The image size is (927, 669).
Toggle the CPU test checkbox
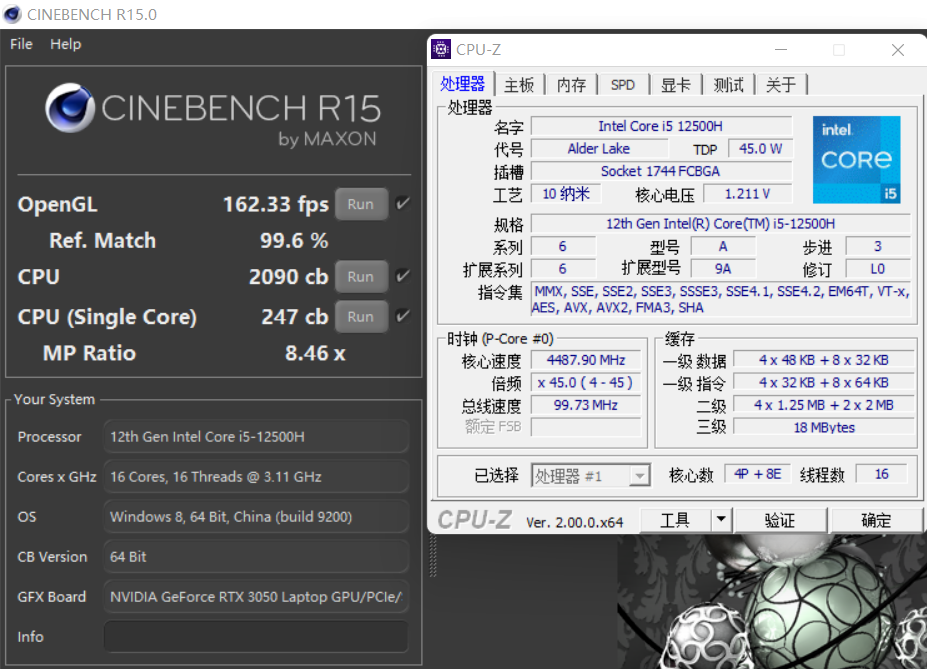point(403,276)
